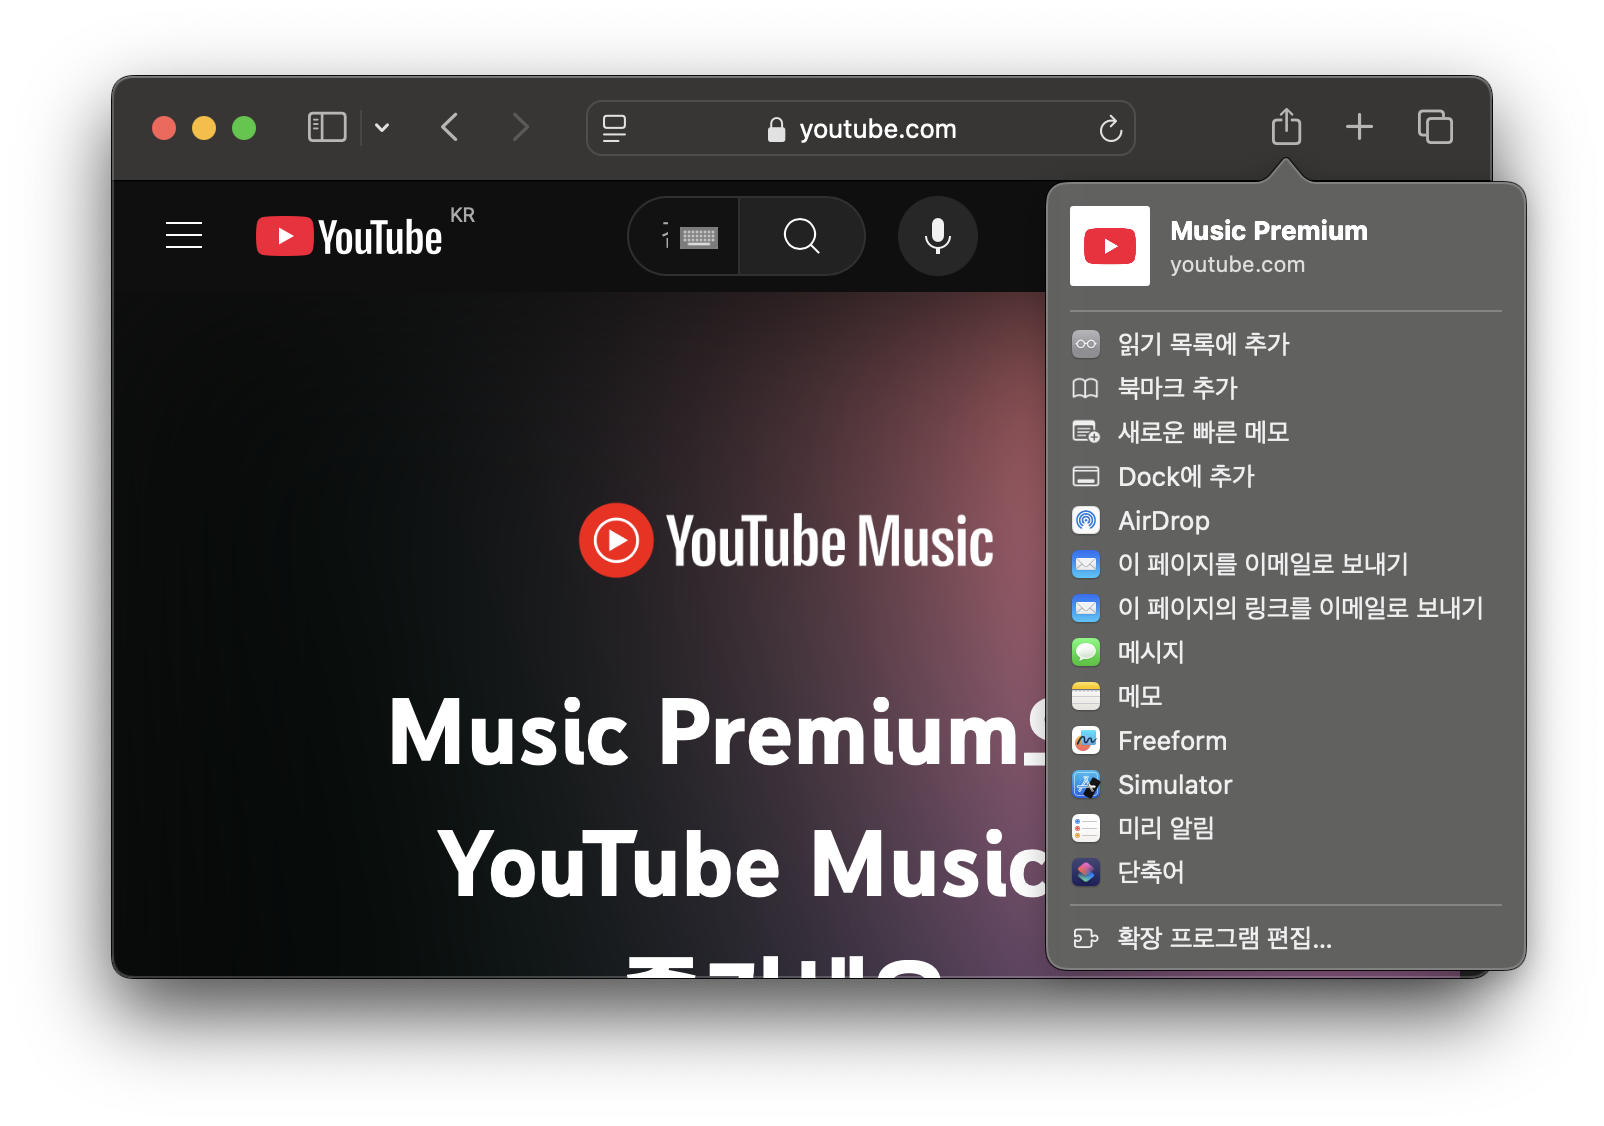This screenshot has height=1126, width=1604.
Task: Click the youtube.com address field
Action: tap(860, 128)
